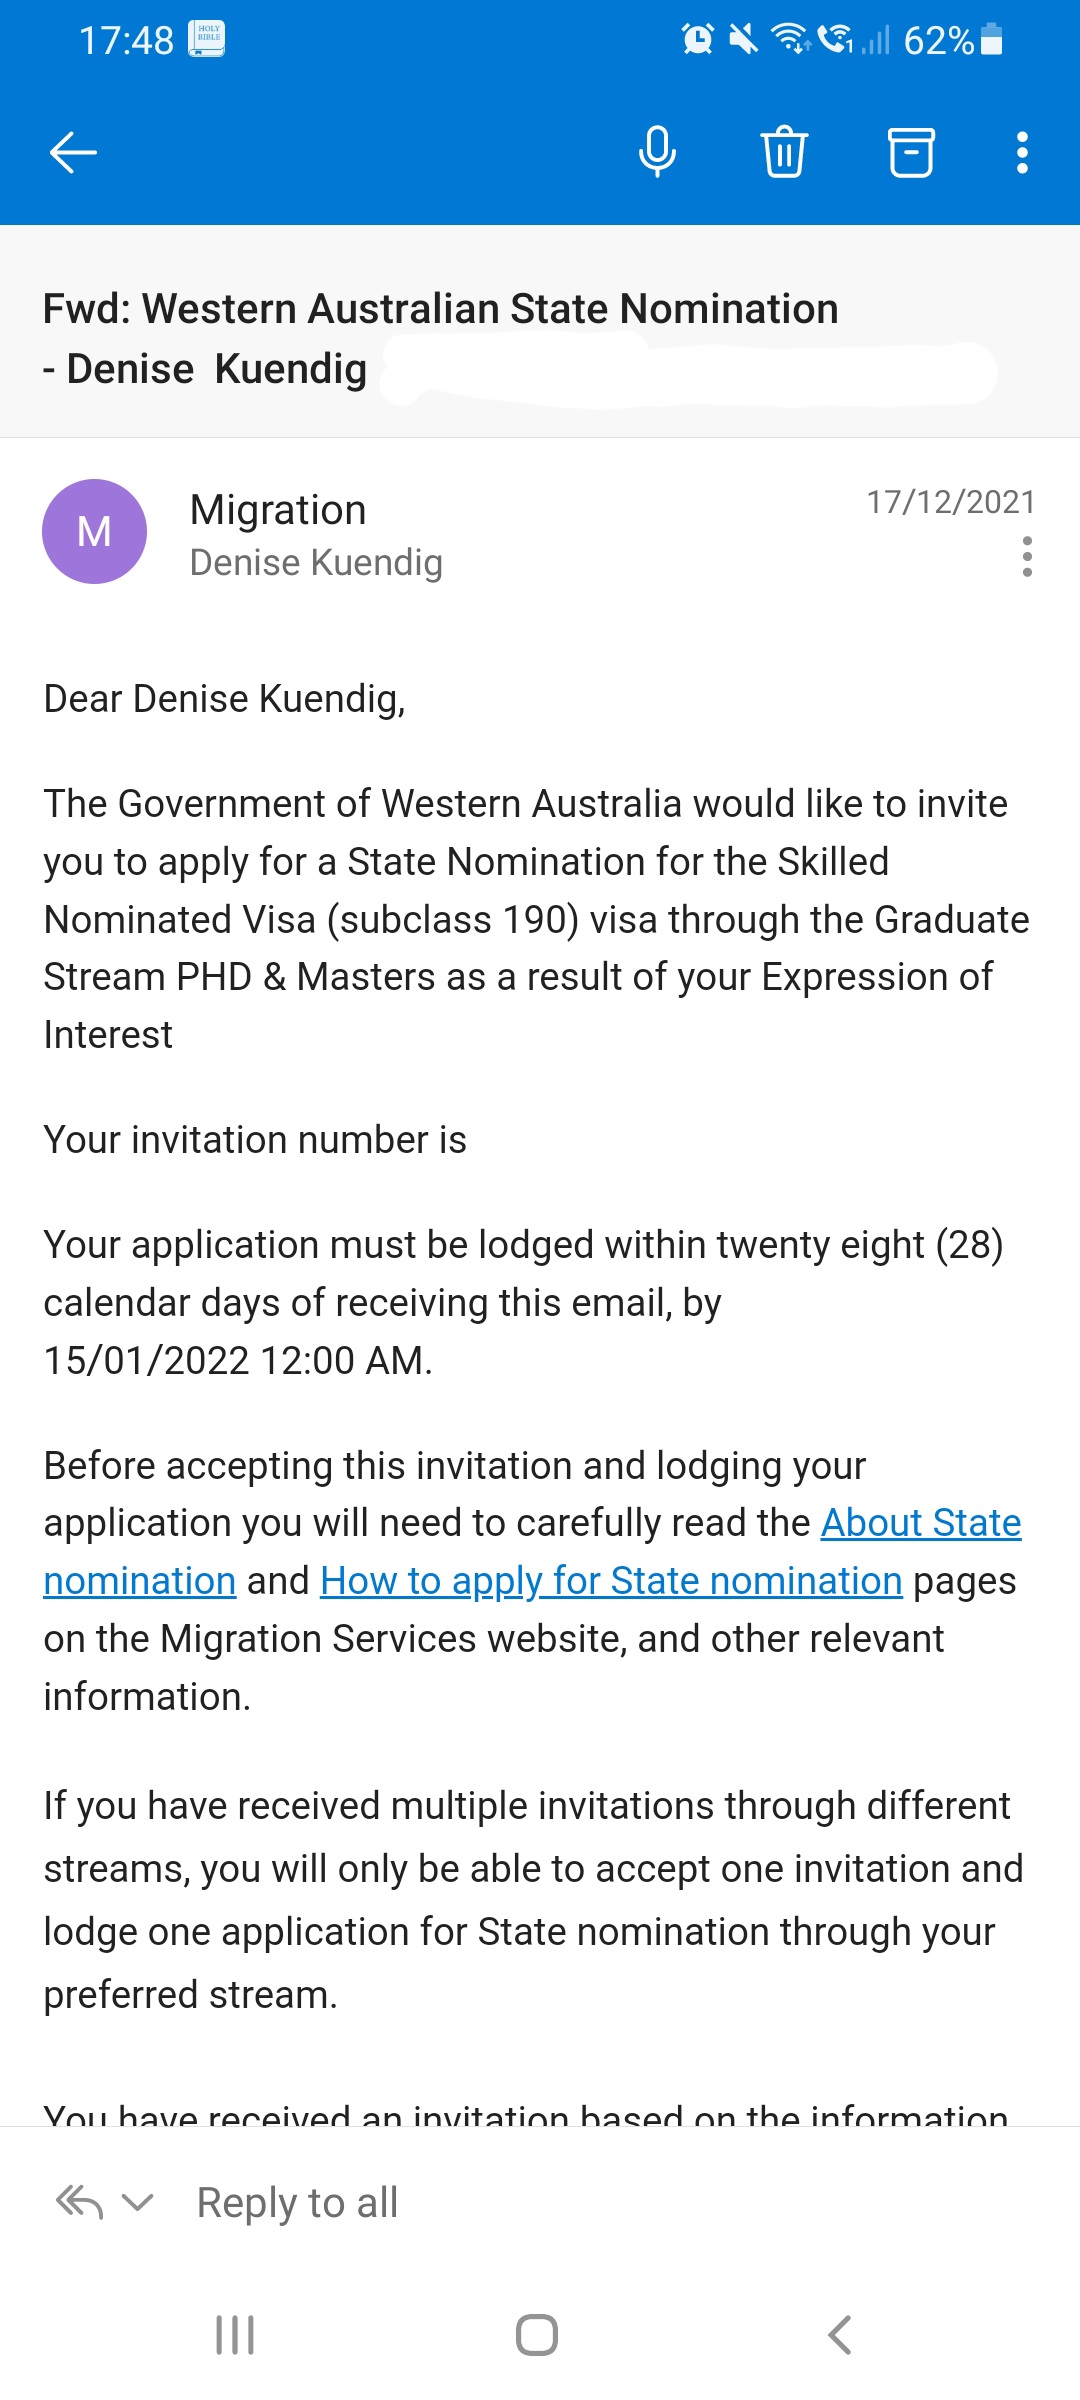Viewport: 1080px width, 2400px height.
Task: Tap the sender name Migration
Action: tap(278, 510)
